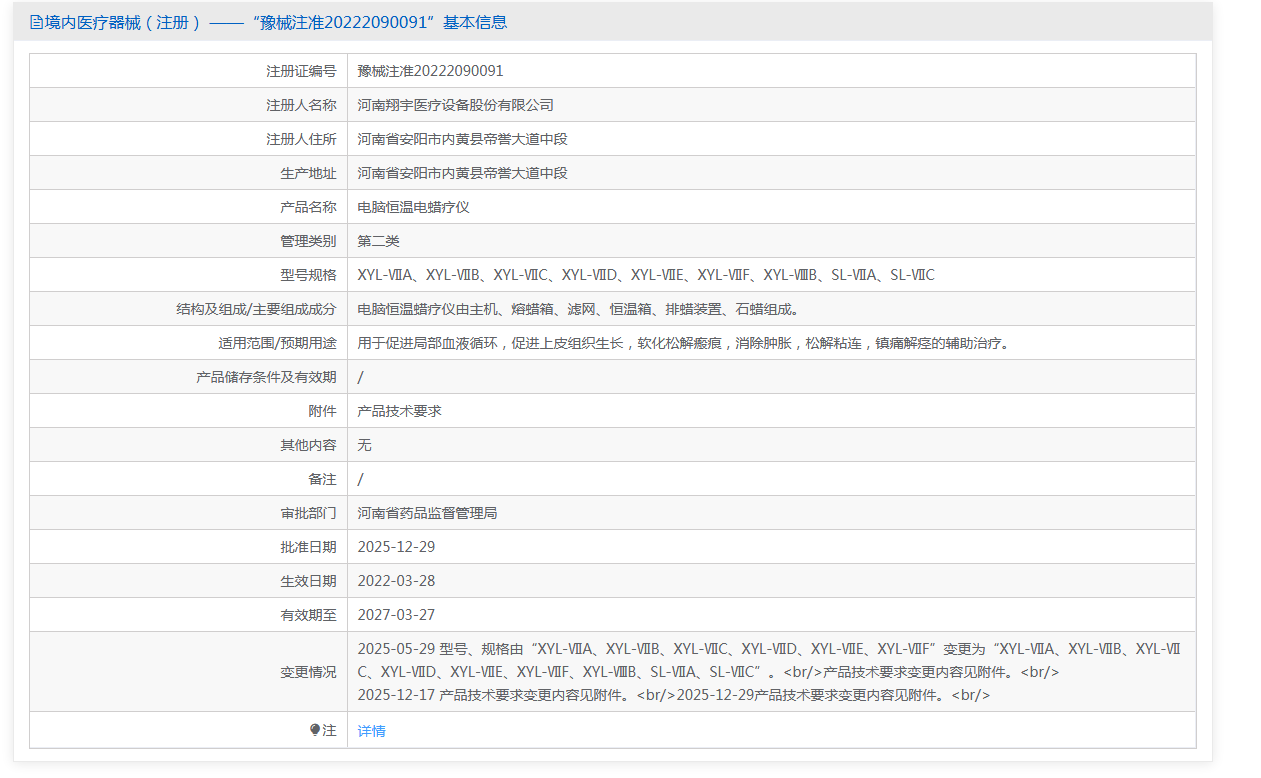Click the 型号规格 label
The height and width of the screenshot is (778, 1261).
click(308, 275)
